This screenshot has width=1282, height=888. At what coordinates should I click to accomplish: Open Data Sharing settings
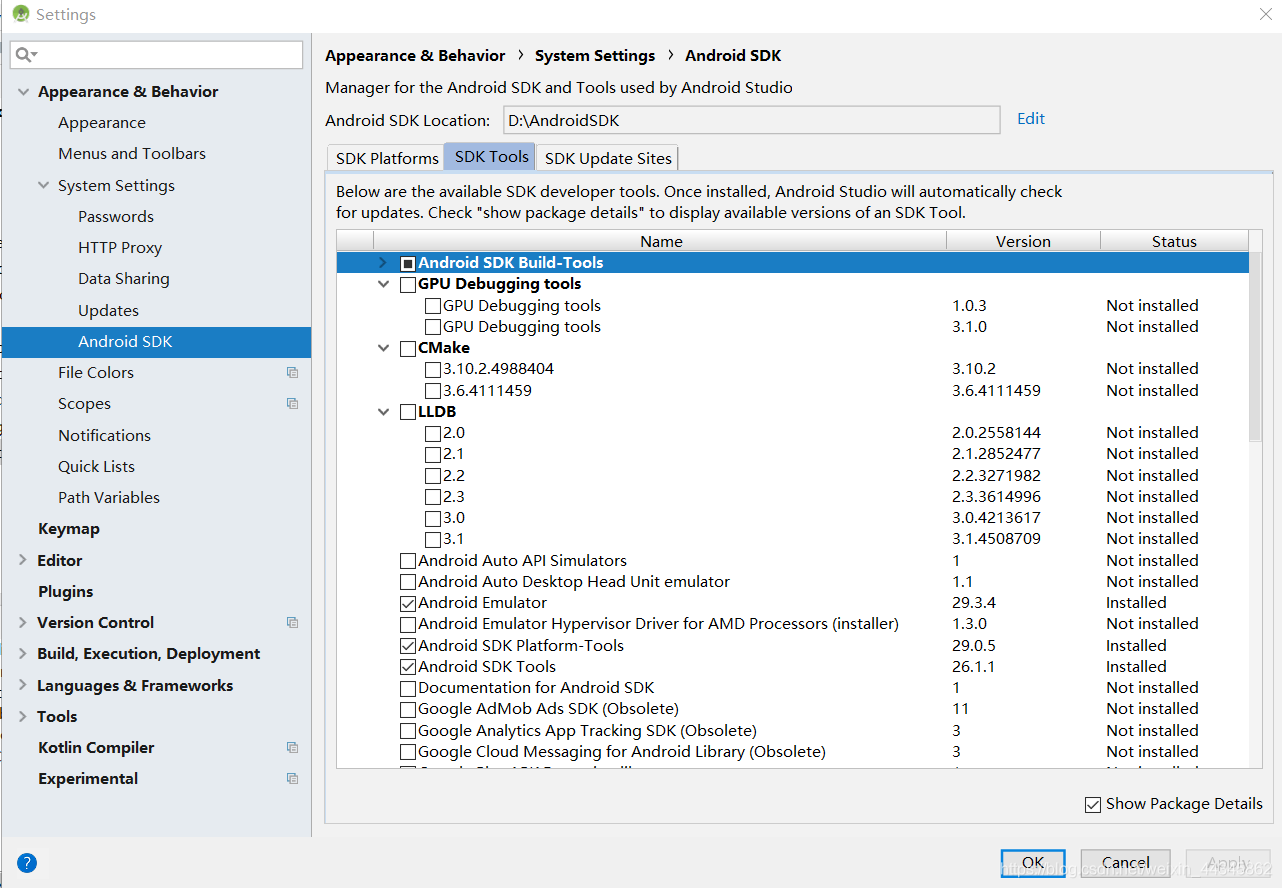pos(124,279)
